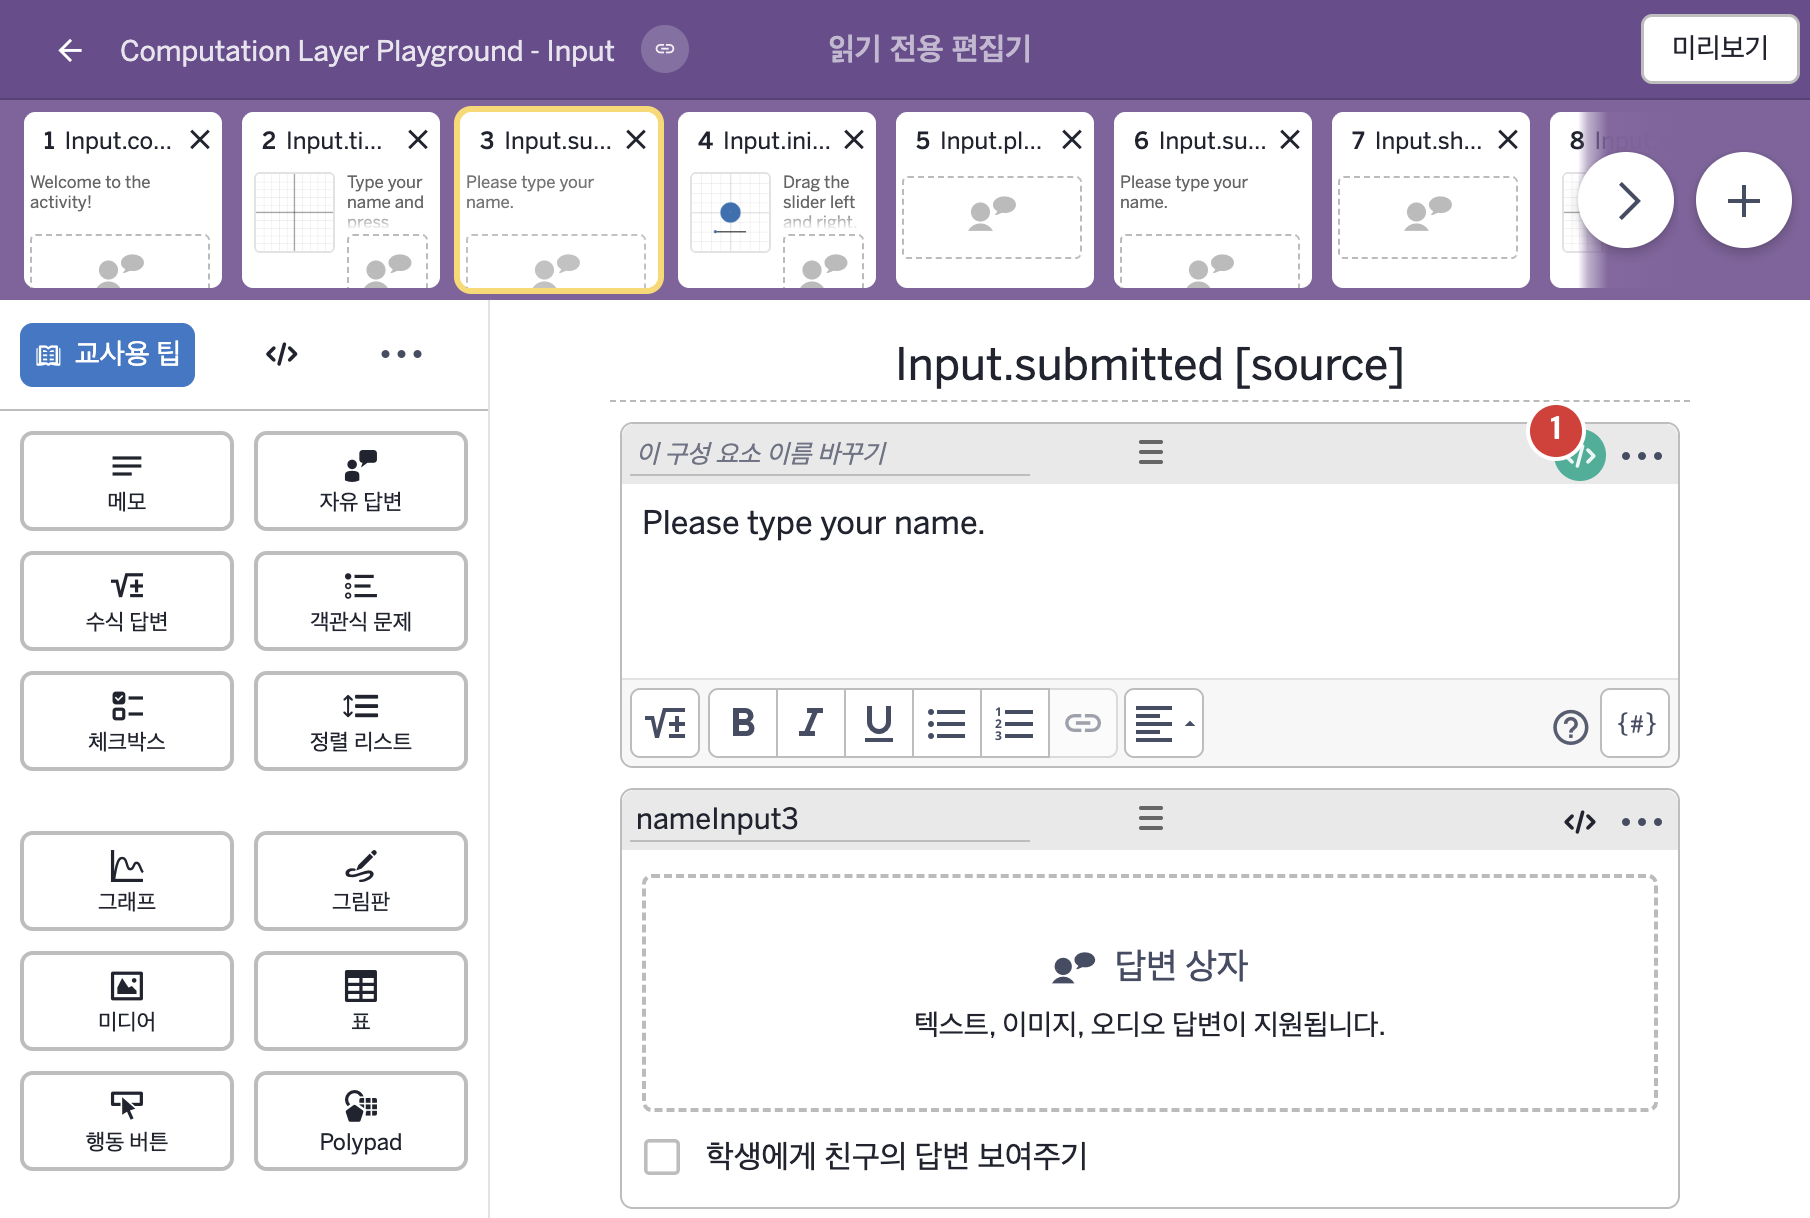
Task: Open nameInput3 component more options
Action: click(1641, 822)
